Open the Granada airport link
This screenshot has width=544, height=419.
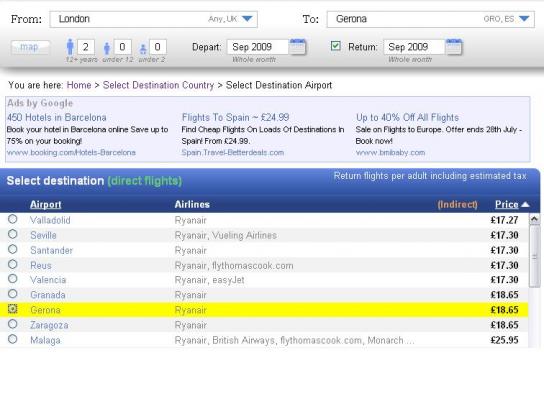(x=48, y=295)
